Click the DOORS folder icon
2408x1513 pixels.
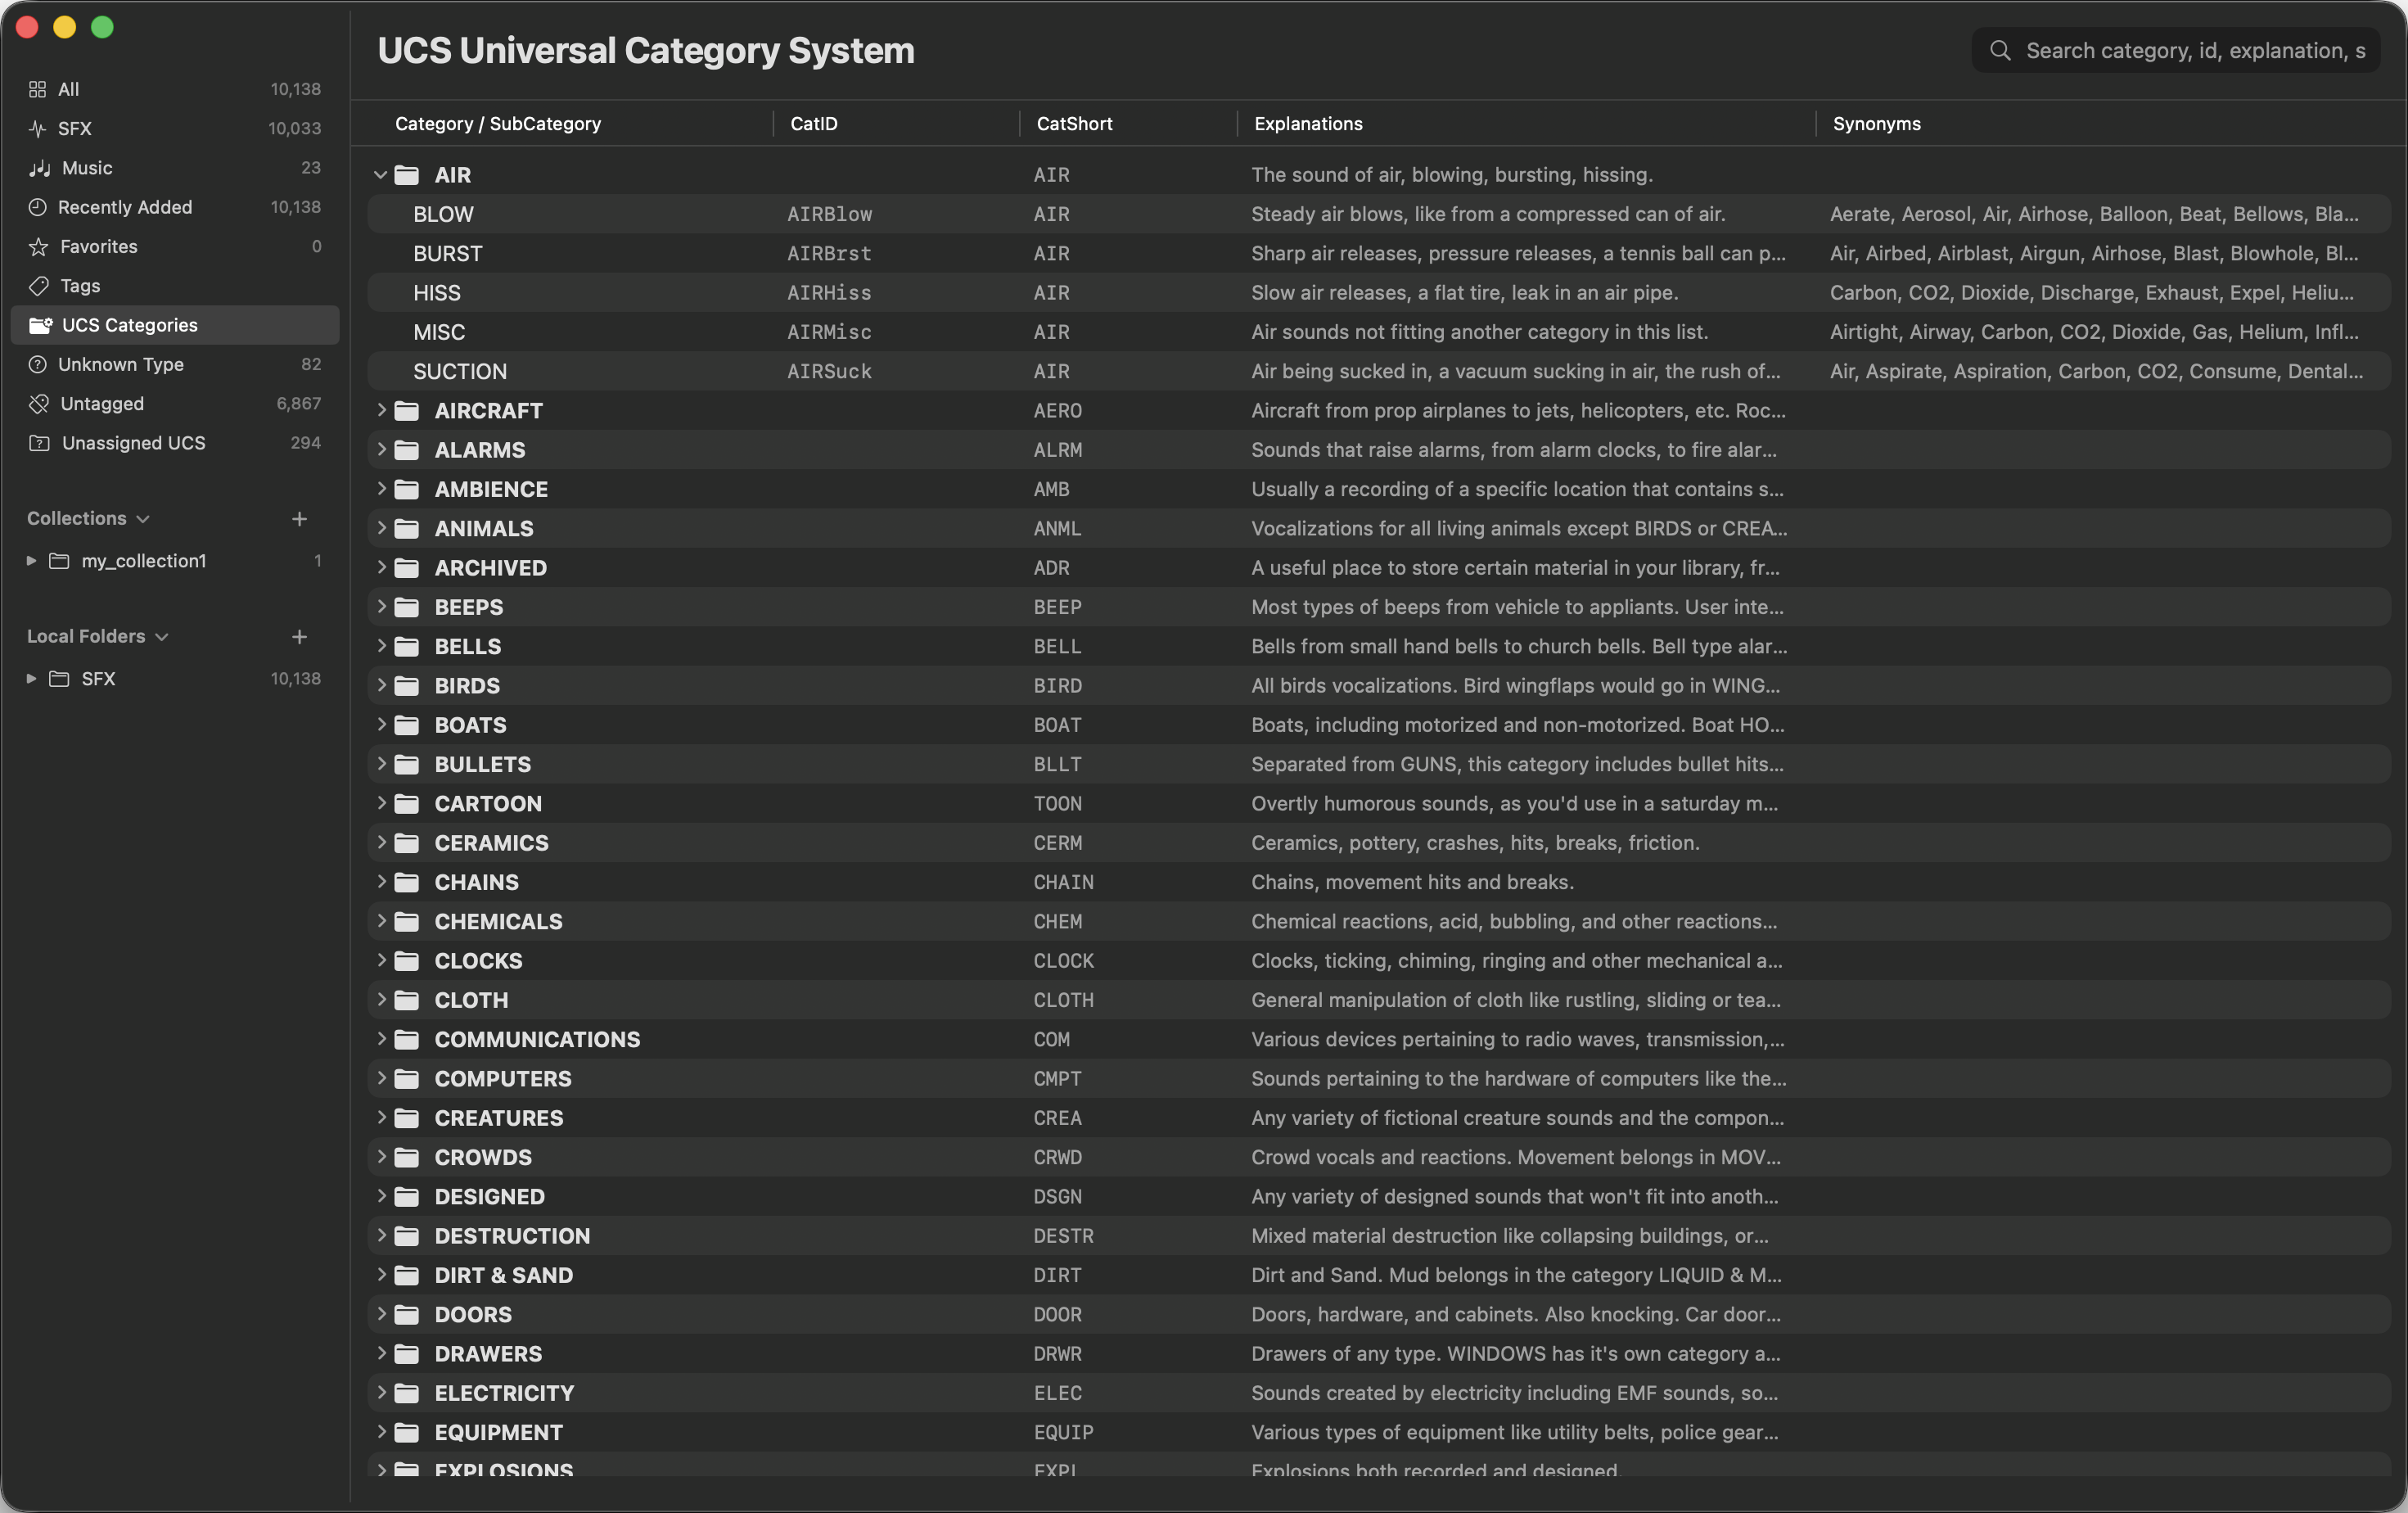407,1315
